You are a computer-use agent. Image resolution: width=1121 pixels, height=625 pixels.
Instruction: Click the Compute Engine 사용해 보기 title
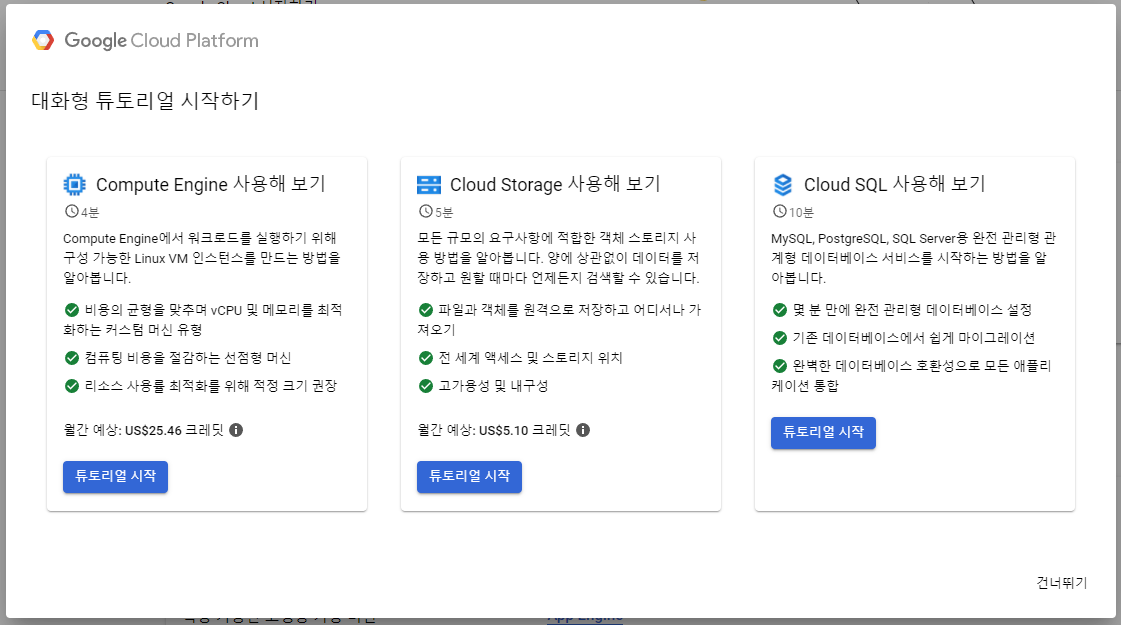tap(211, 184)
